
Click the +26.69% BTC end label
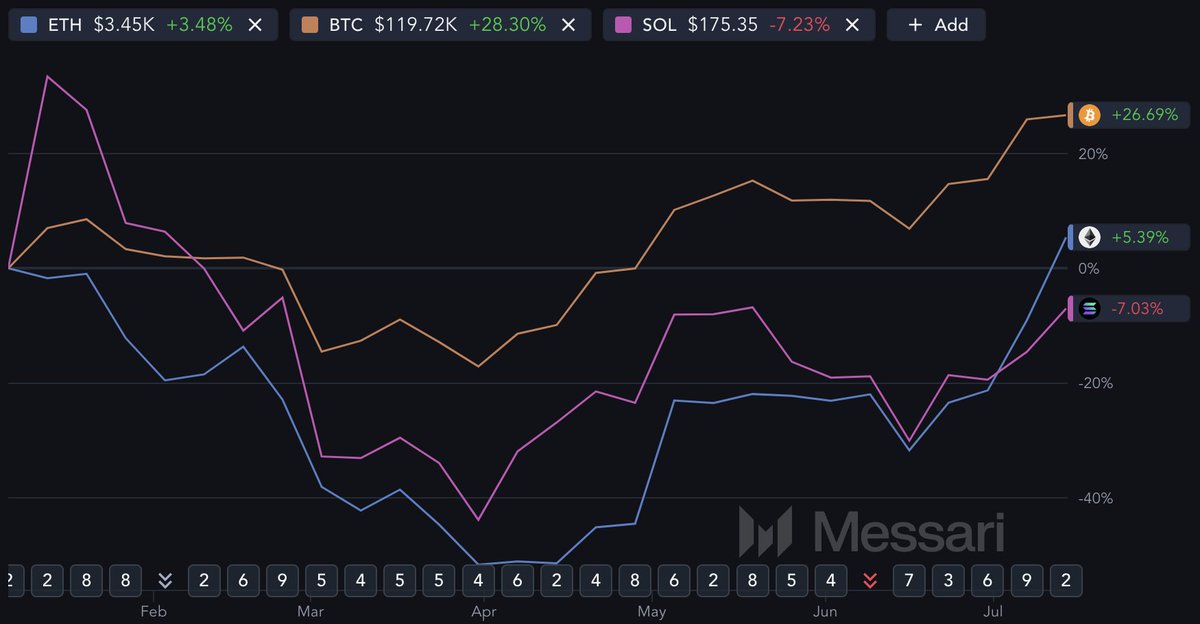[x=1131, y=116]
